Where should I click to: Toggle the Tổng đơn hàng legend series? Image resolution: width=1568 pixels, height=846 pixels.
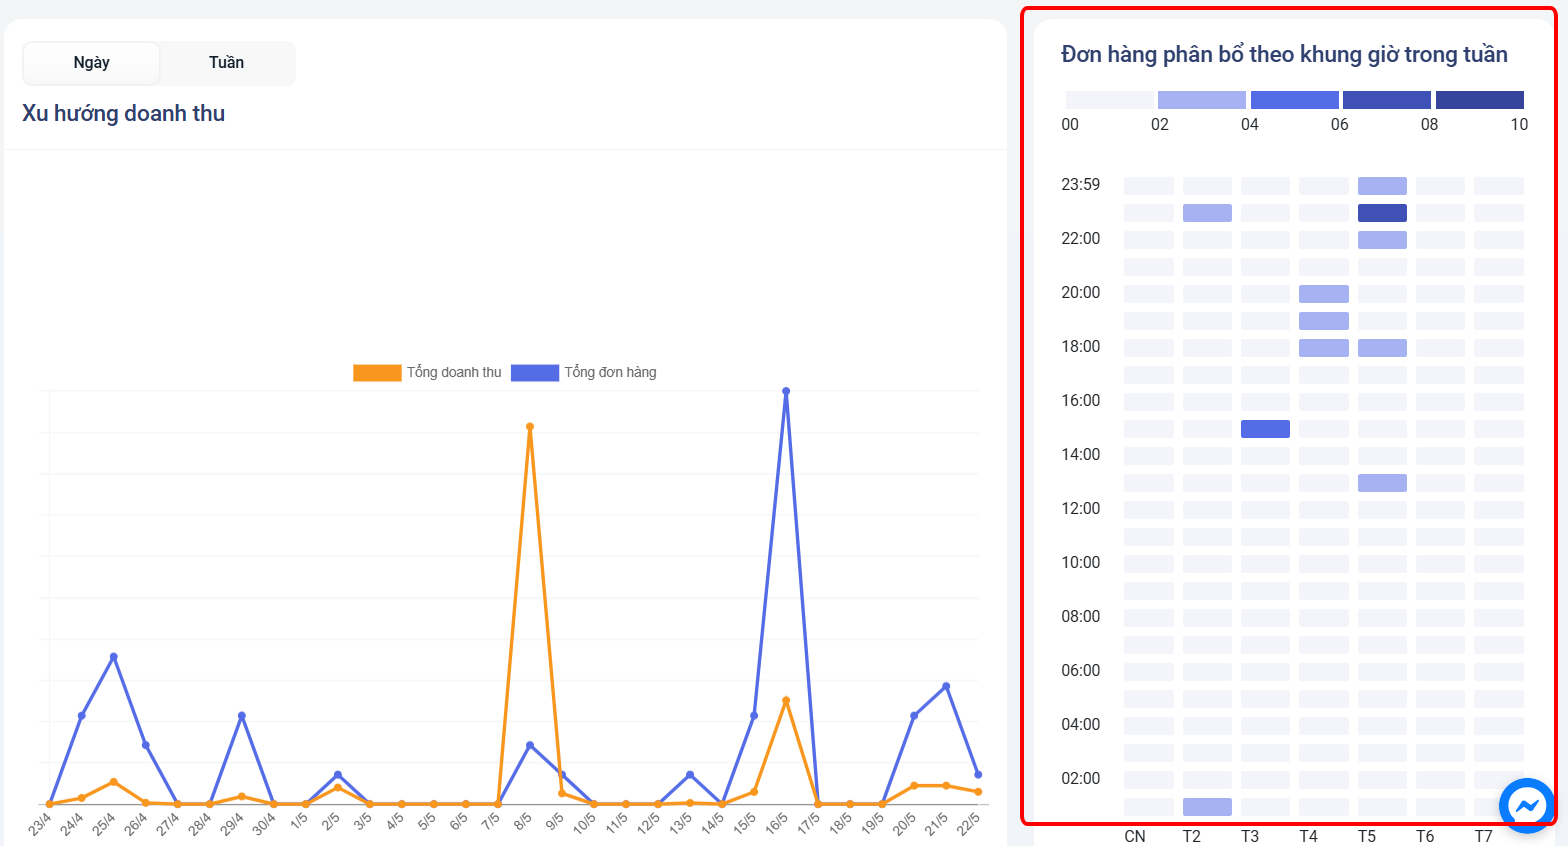pos(584,372)
